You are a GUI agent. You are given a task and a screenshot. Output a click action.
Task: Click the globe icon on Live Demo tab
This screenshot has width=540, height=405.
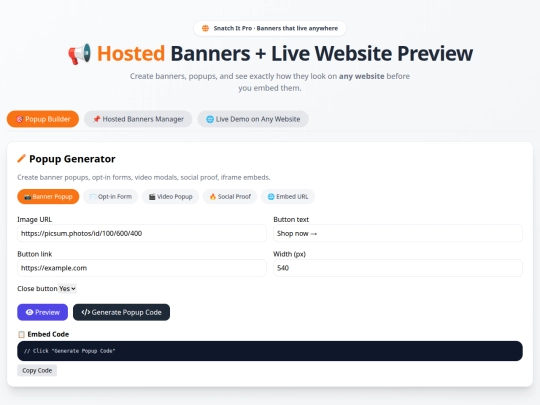coord(210,119)
